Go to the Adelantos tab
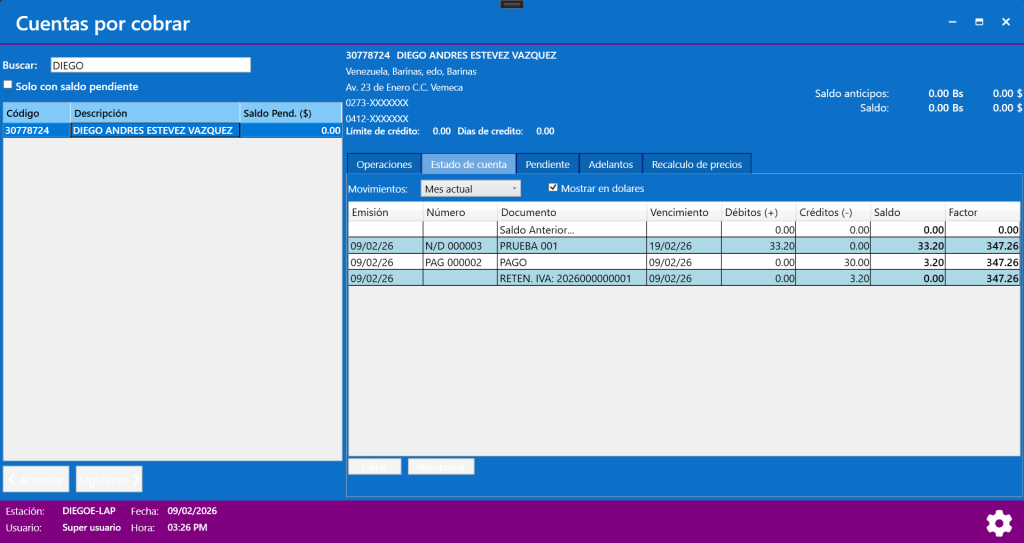The width and height of the screenshot is (1024, 543). click(x=610, y=164)
